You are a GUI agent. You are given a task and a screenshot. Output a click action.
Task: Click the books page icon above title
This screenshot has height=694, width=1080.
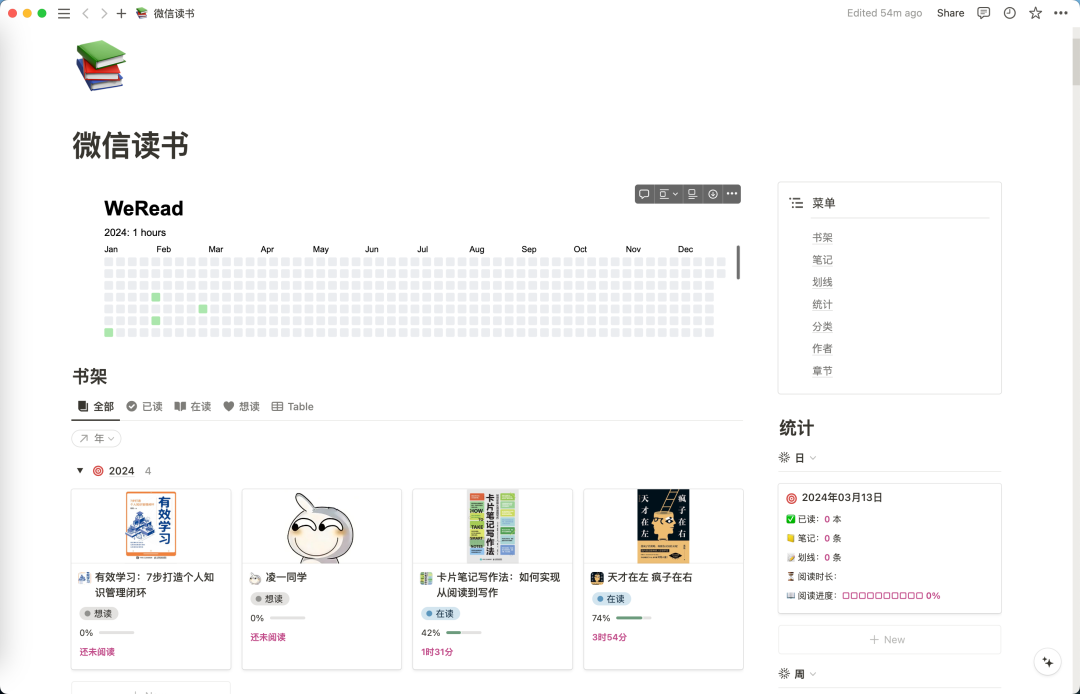coord(101,65)
